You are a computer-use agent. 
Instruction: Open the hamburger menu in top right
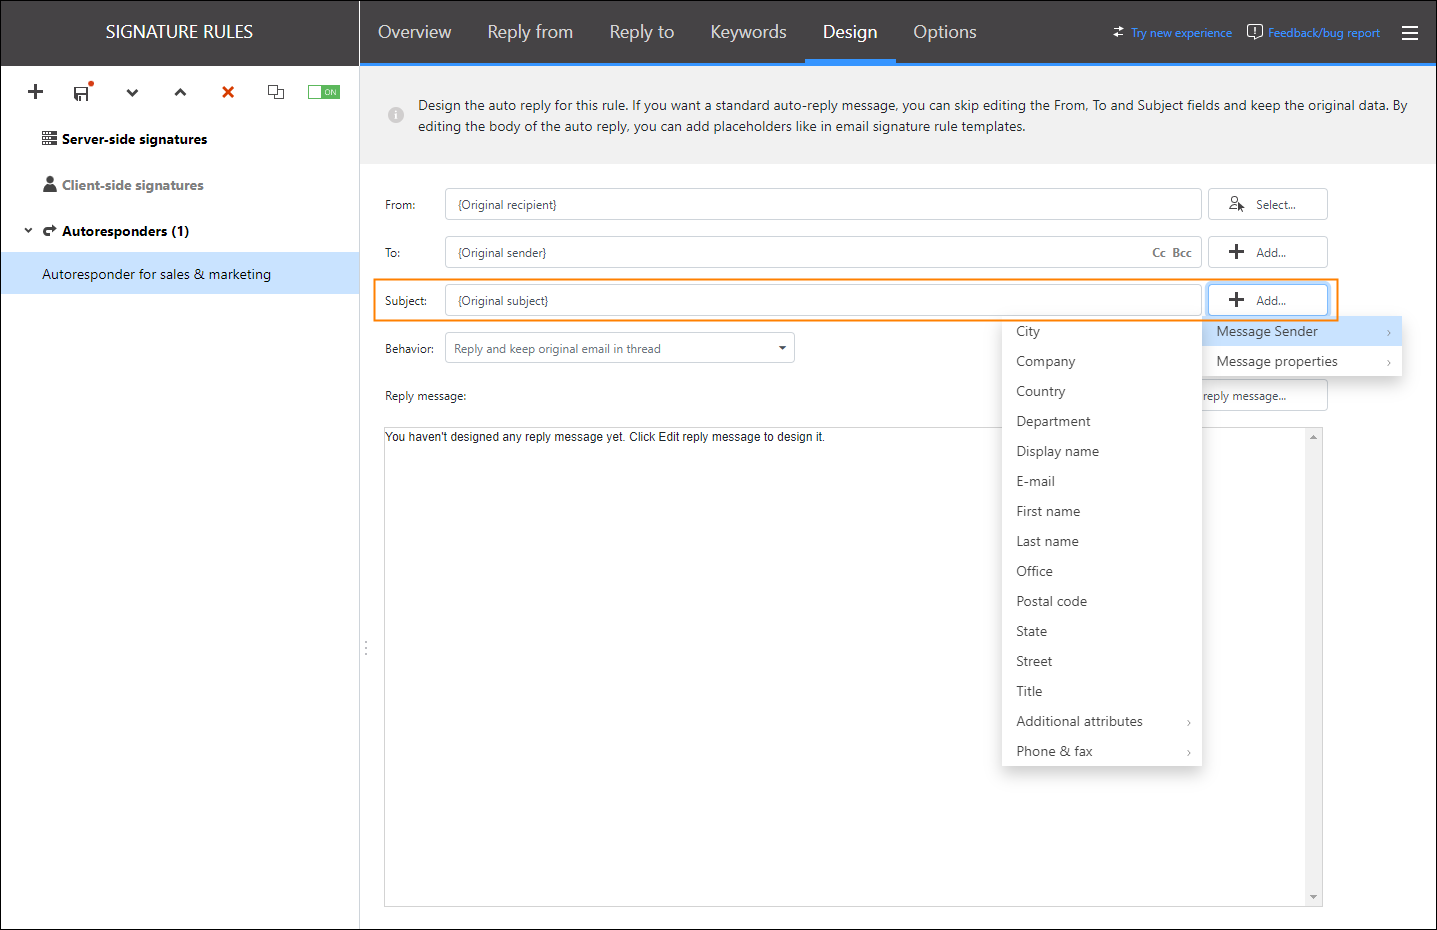coord(1410,32)
